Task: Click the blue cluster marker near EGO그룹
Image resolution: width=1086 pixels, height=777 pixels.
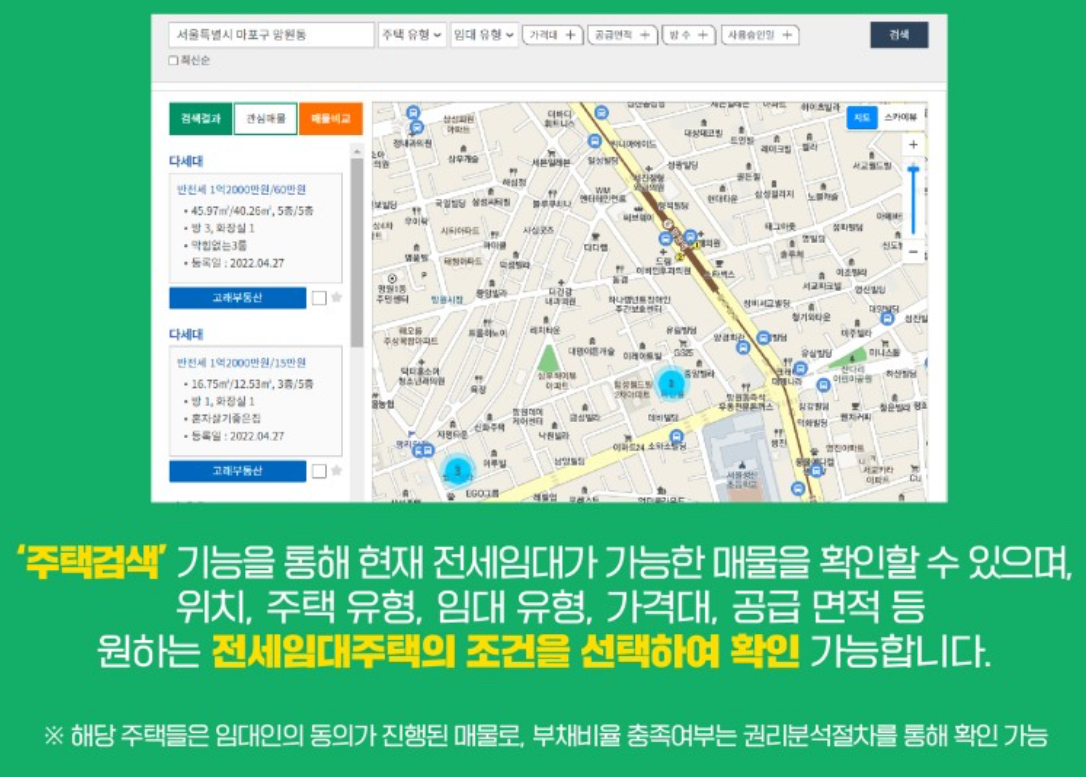Action: (x=457, y=472)
